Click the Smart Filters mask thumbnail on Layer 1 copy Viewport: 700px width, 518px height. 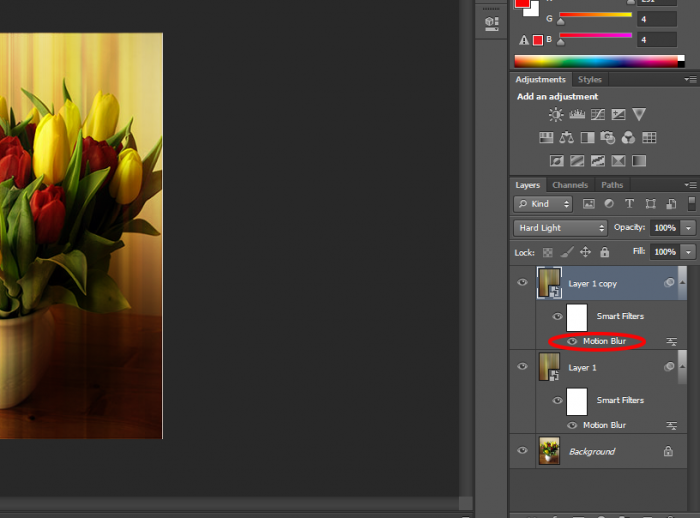point(576,317)
